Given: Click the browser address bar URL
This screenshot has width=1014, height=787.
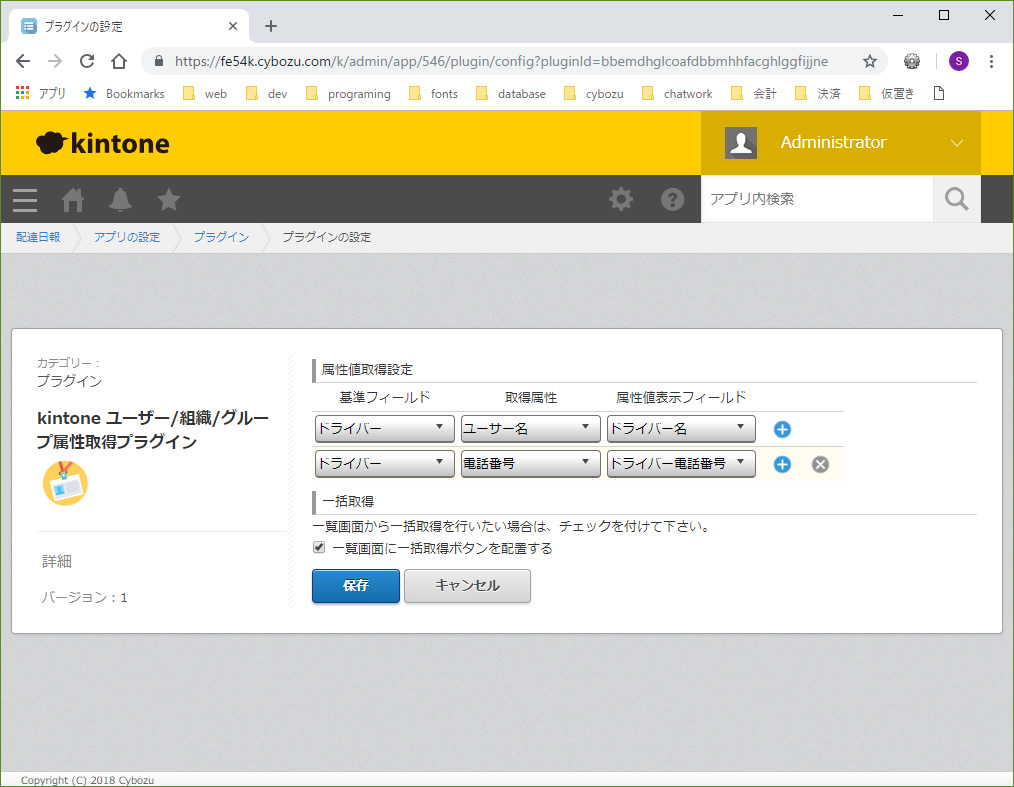Looking at the screenshot, I should coord(501,61).
